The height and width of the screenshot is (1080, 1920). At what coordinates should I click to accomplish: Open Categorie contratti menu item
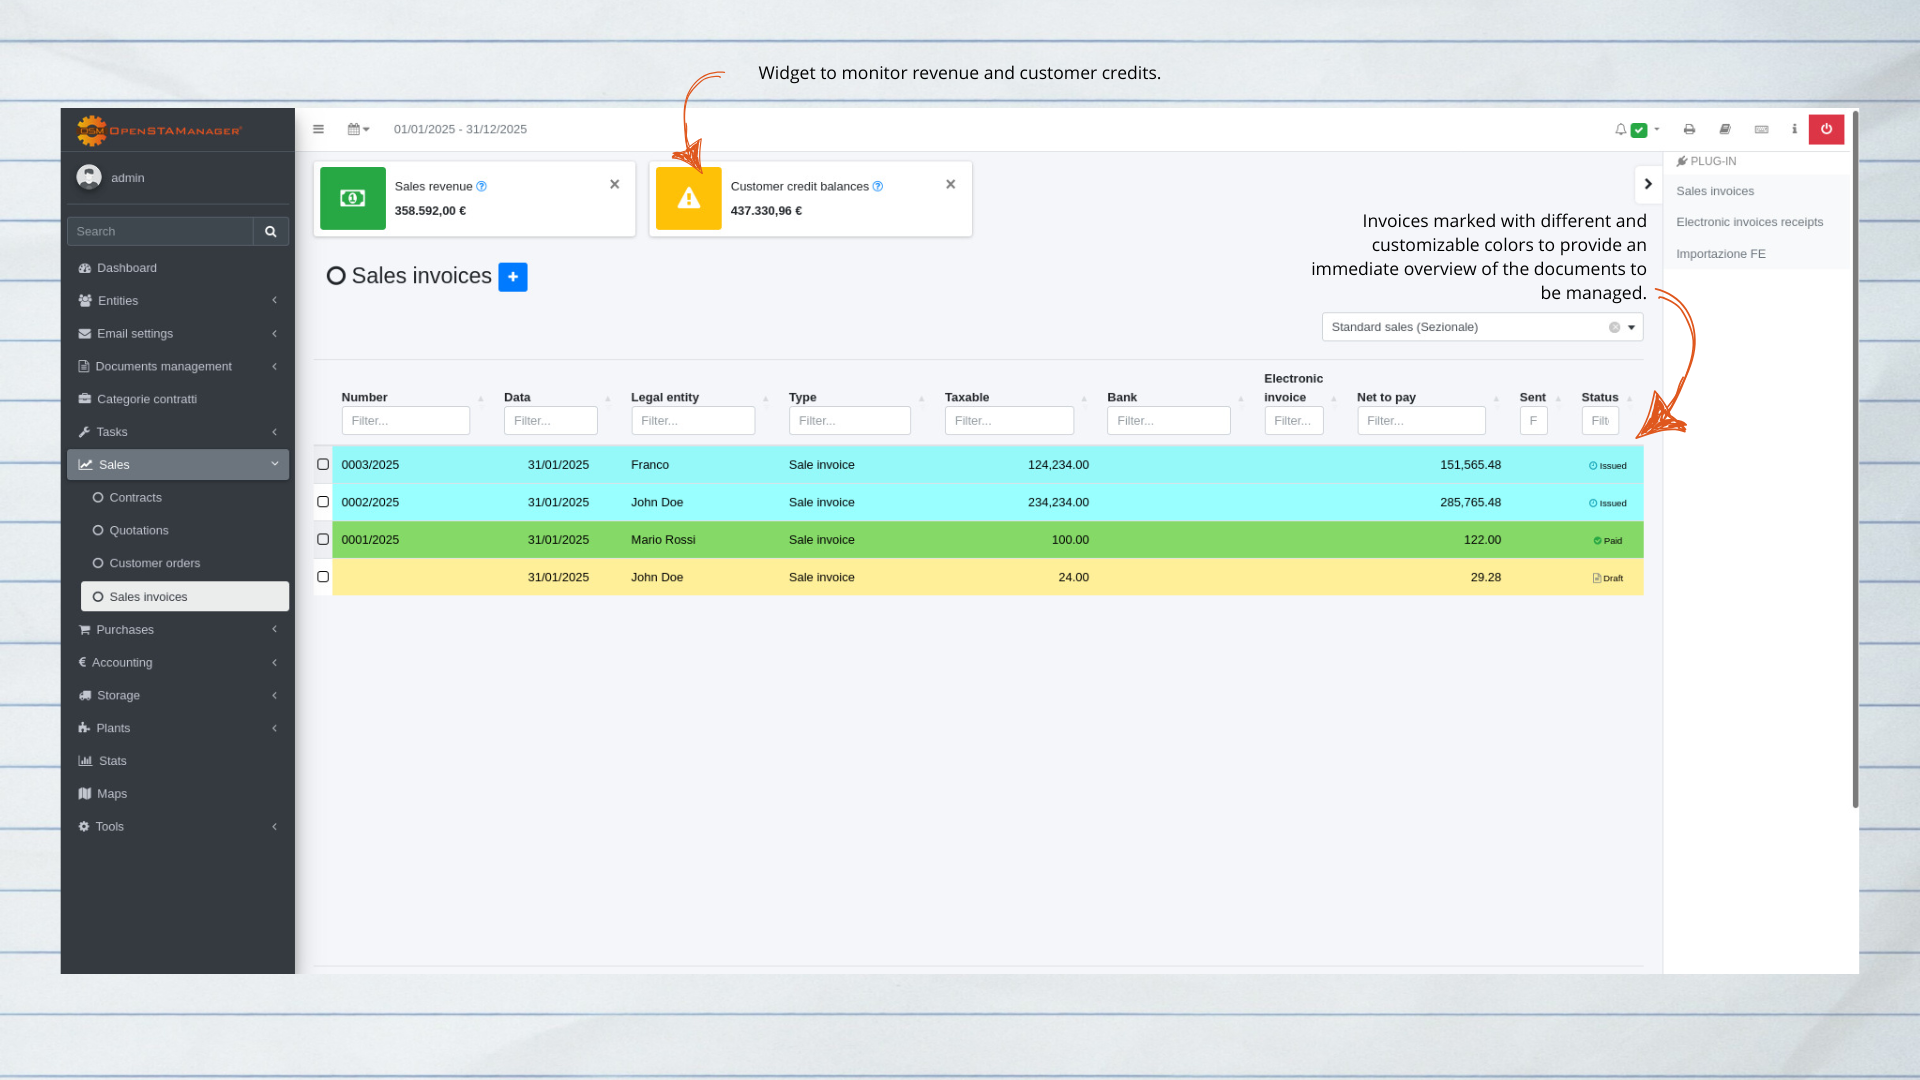[x=178, y=399]
